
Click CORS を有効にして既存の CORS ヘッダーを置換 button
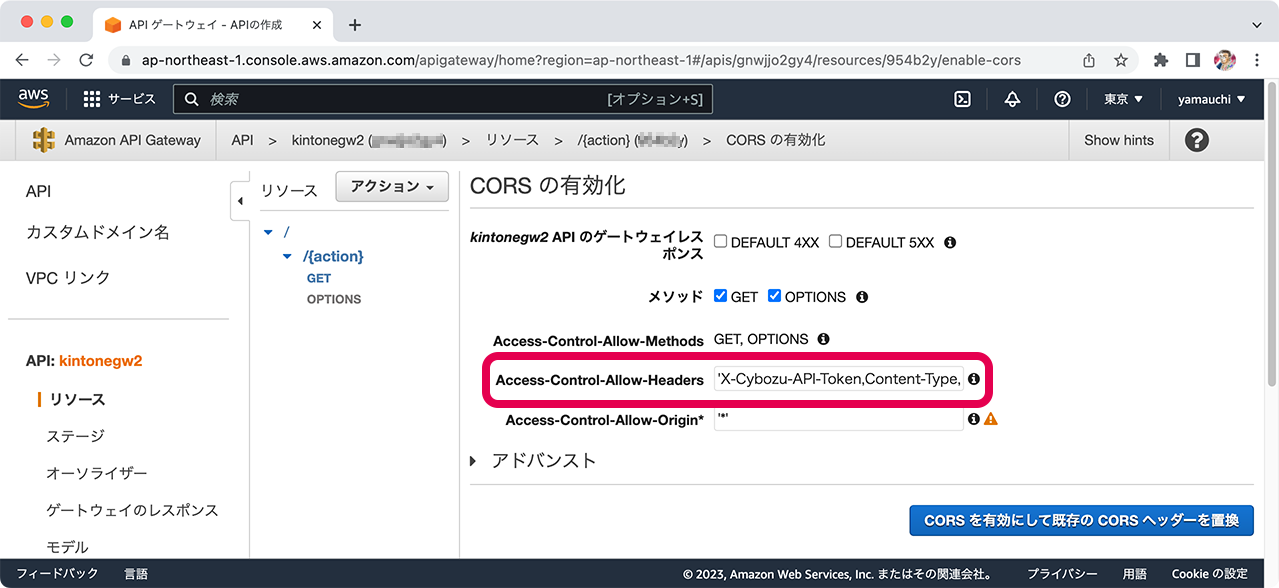[x=1081, y=520]
